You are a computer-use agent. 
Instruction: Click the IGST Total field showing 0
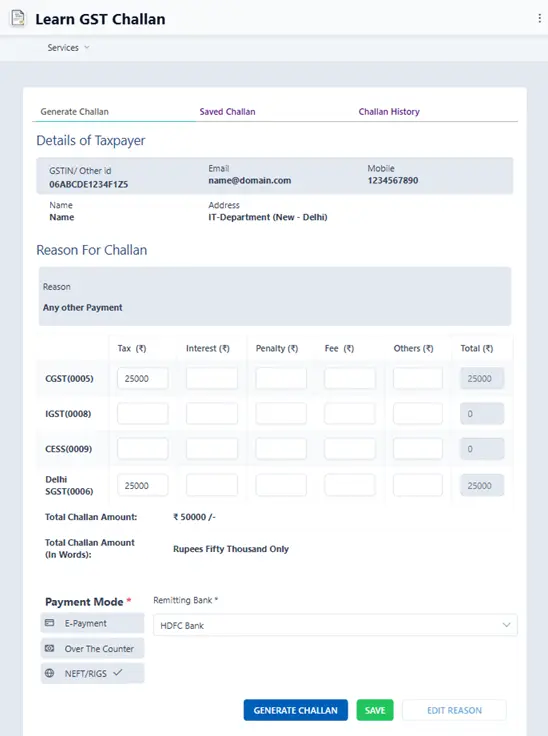tap(482, 414)
